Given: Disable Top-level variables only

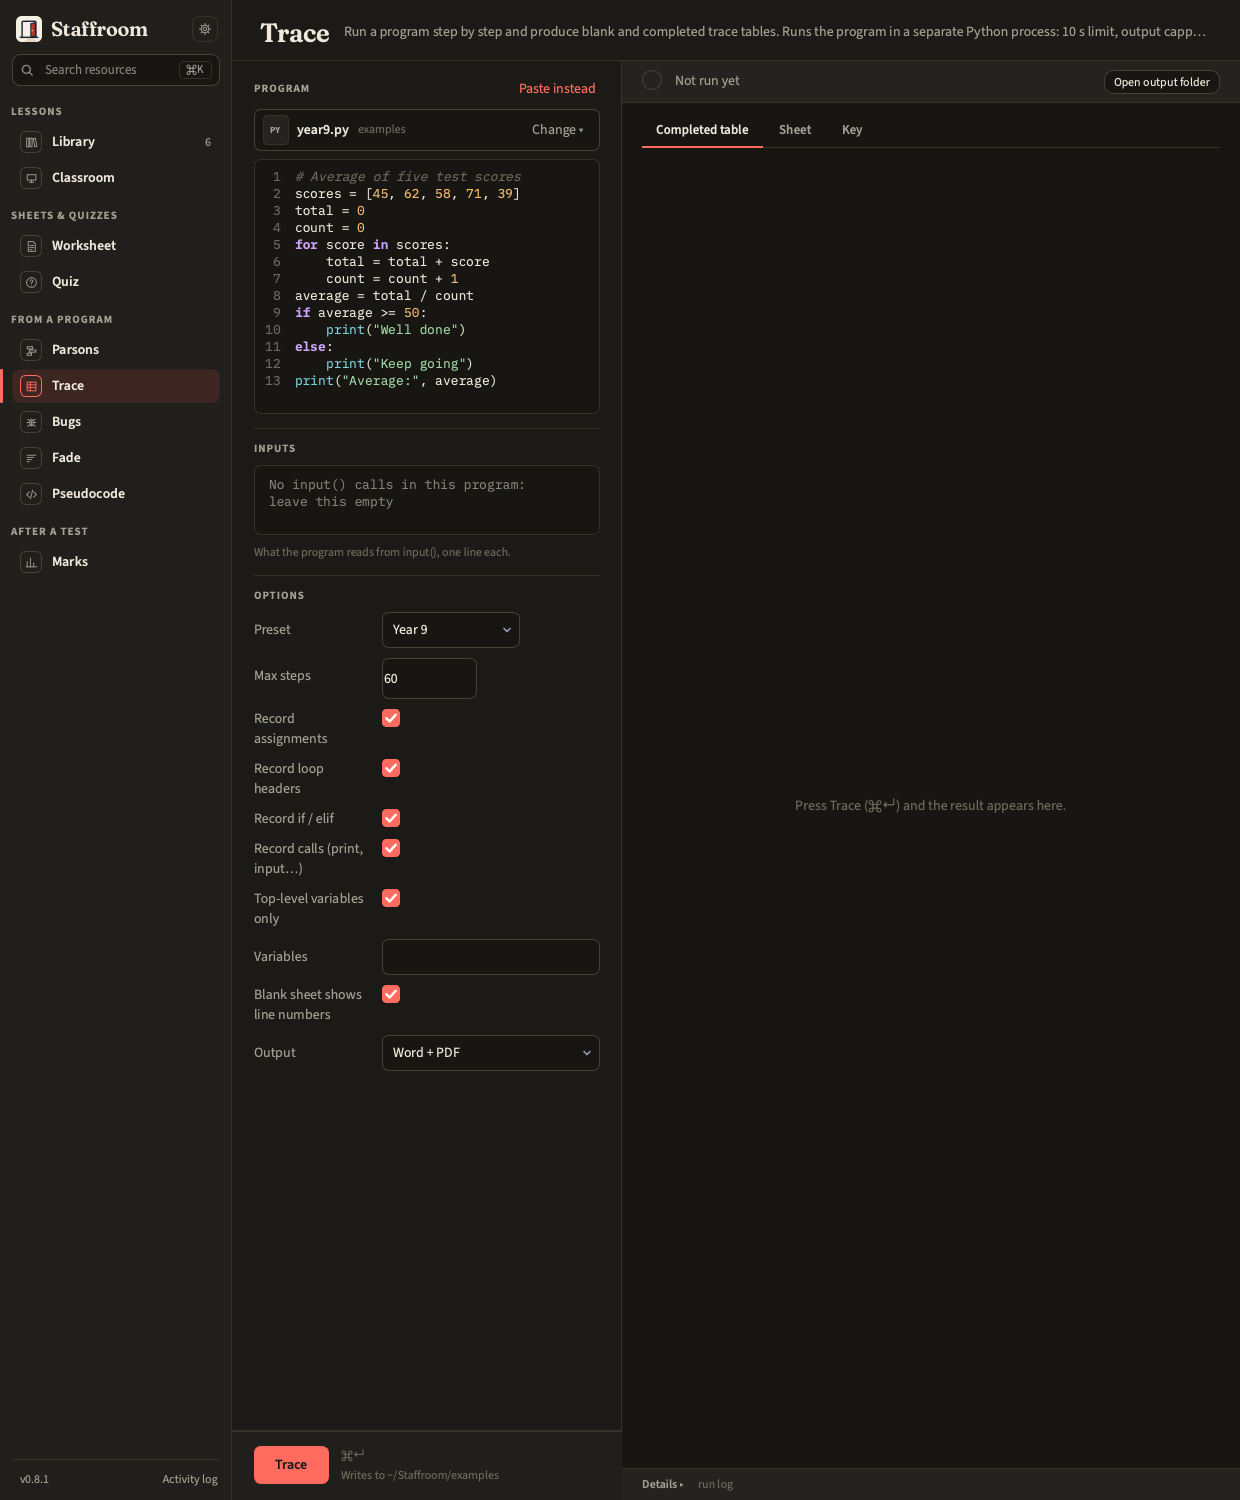Looking at the screenshot, I should (391, 898).
